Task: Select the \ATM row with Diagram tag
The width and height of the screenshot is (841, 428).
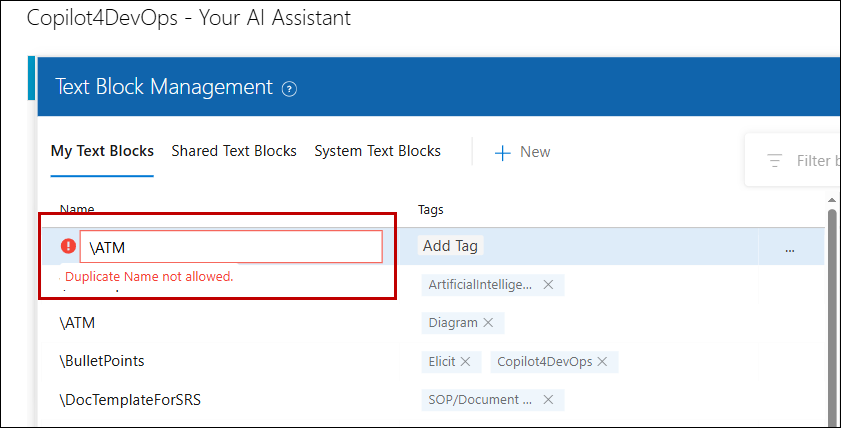Action: pos(433,323)
